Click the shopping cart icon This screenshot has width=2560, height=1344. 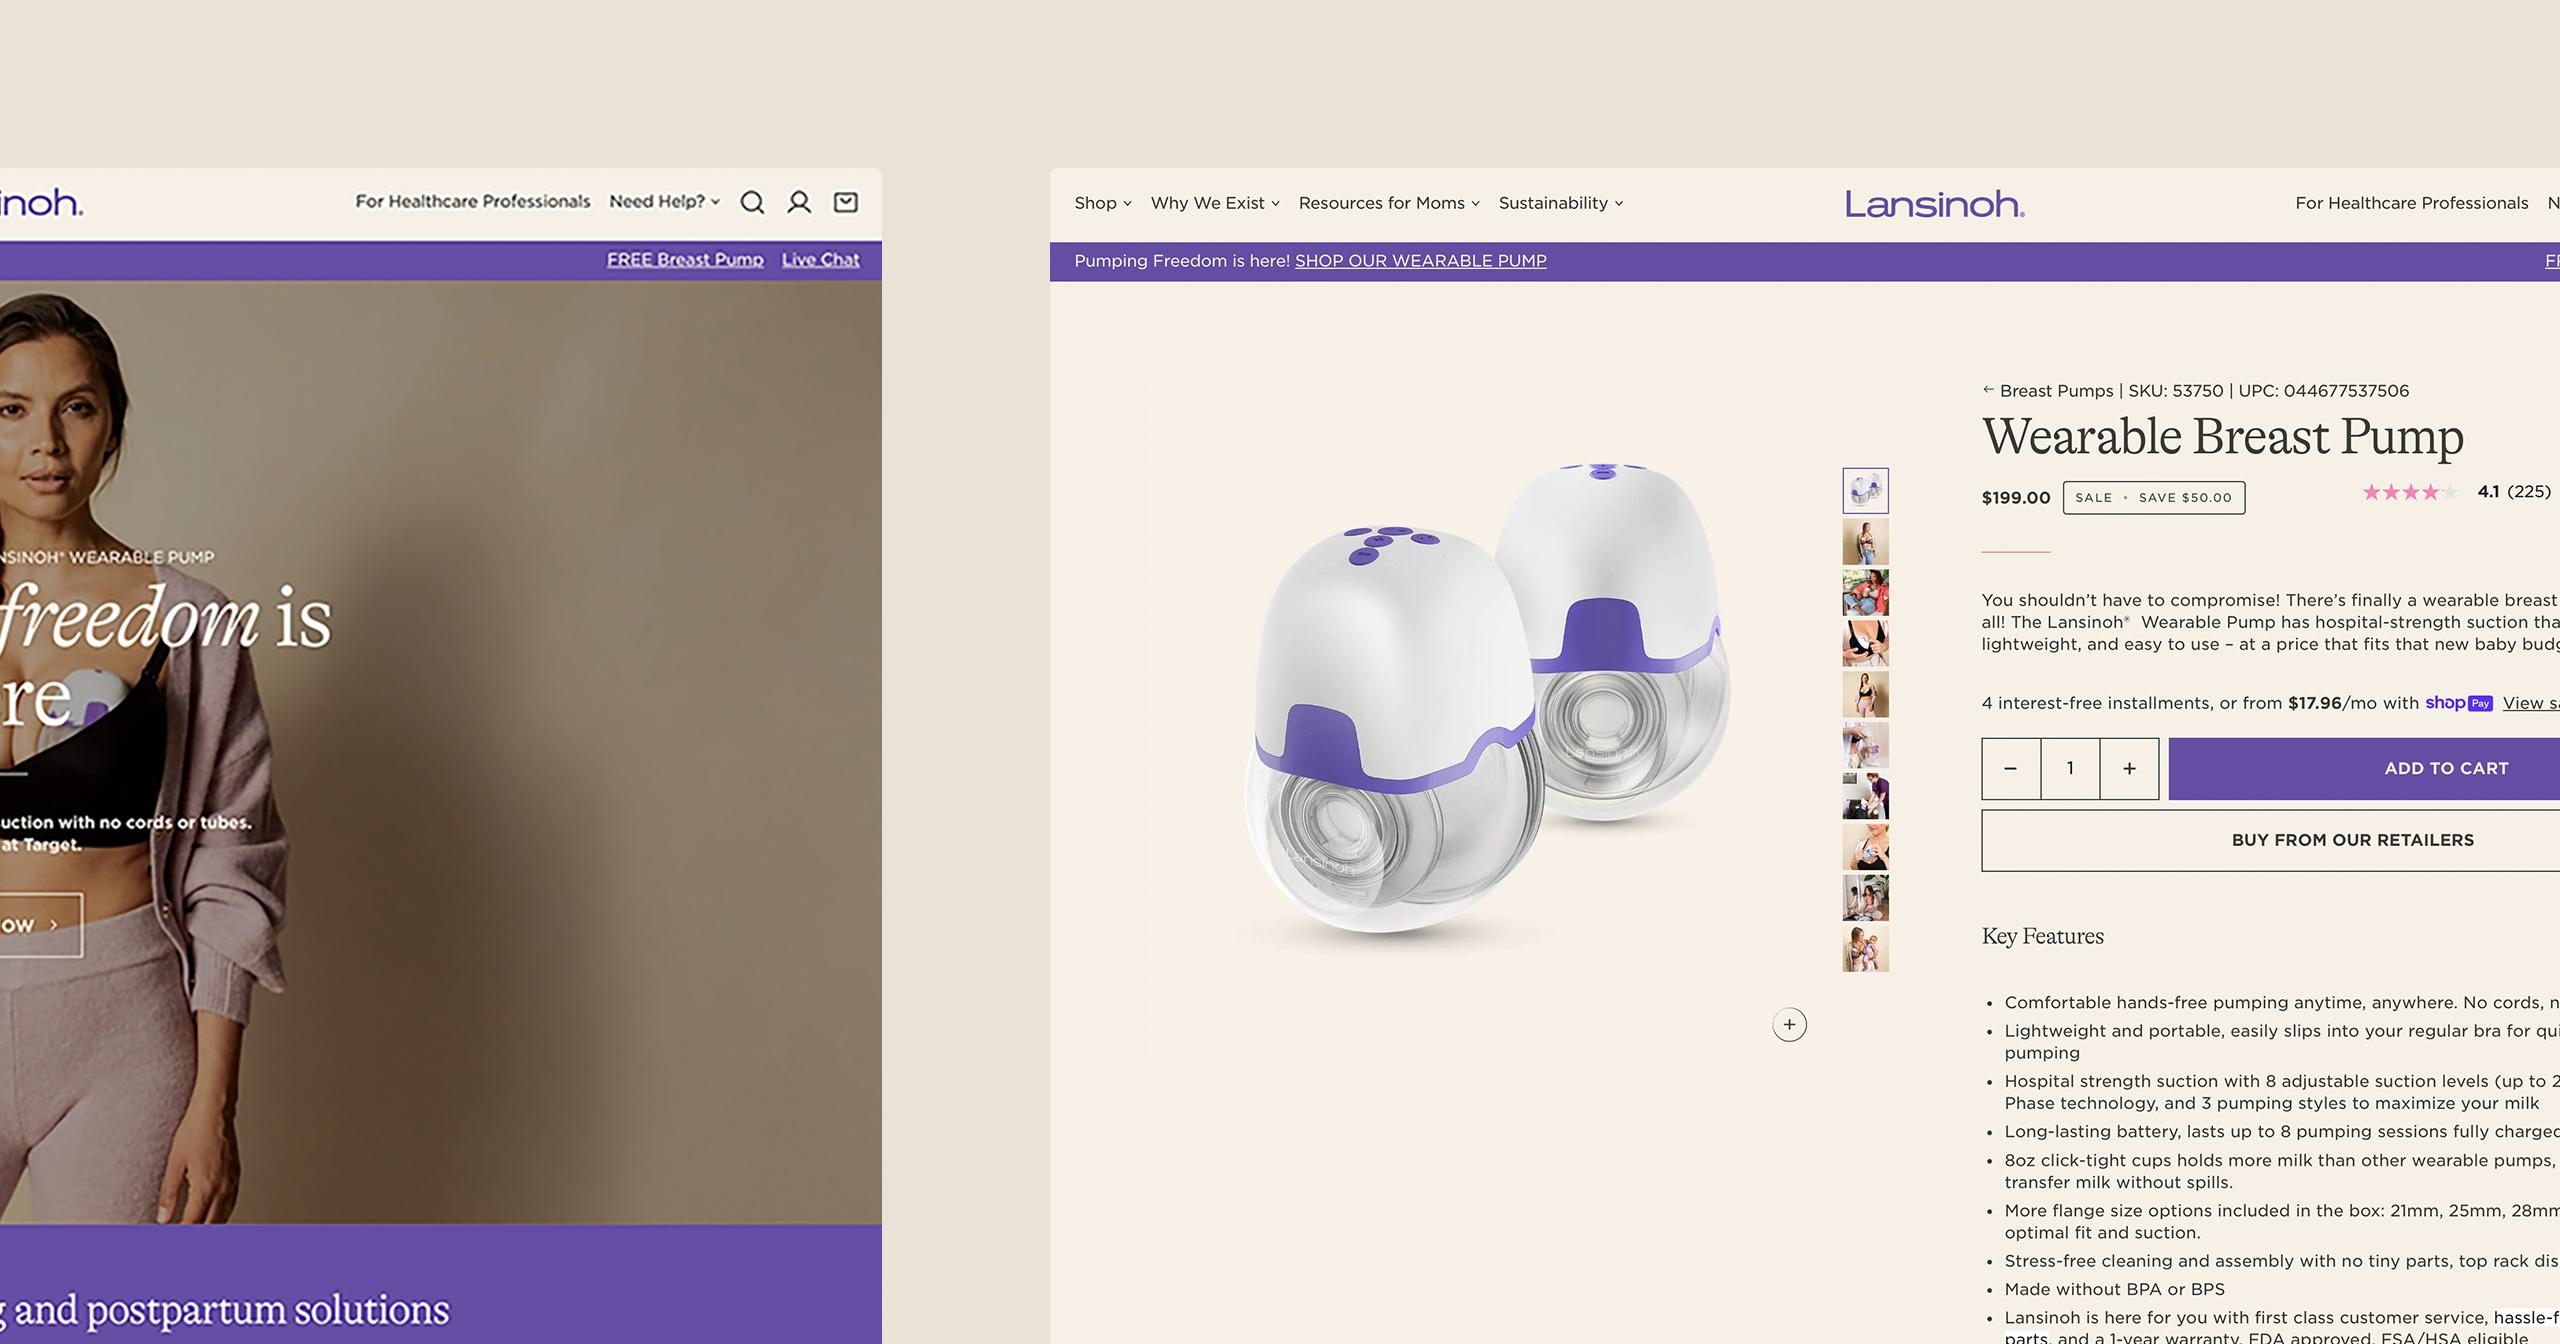[x=845, y=203]
